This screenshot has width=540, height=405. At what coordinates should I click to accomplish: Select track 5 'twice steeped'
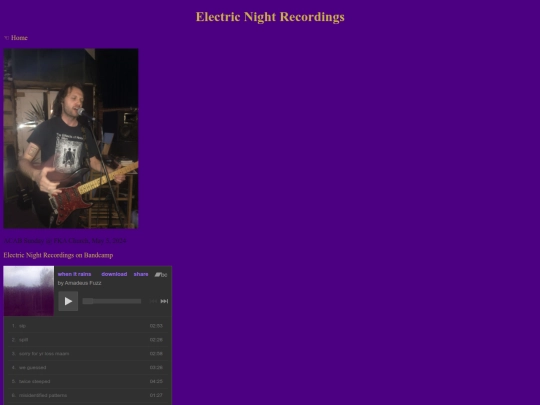coord(87,381)
